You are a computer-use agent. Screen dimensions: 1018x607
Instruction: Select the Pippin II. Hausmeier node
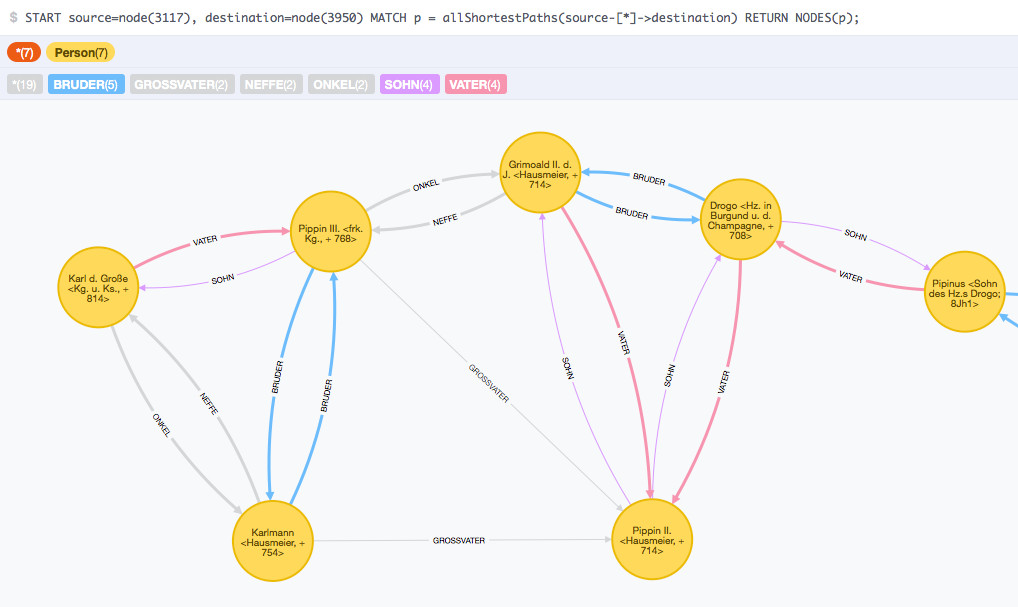pyautogui.click(x=652, y=540)
